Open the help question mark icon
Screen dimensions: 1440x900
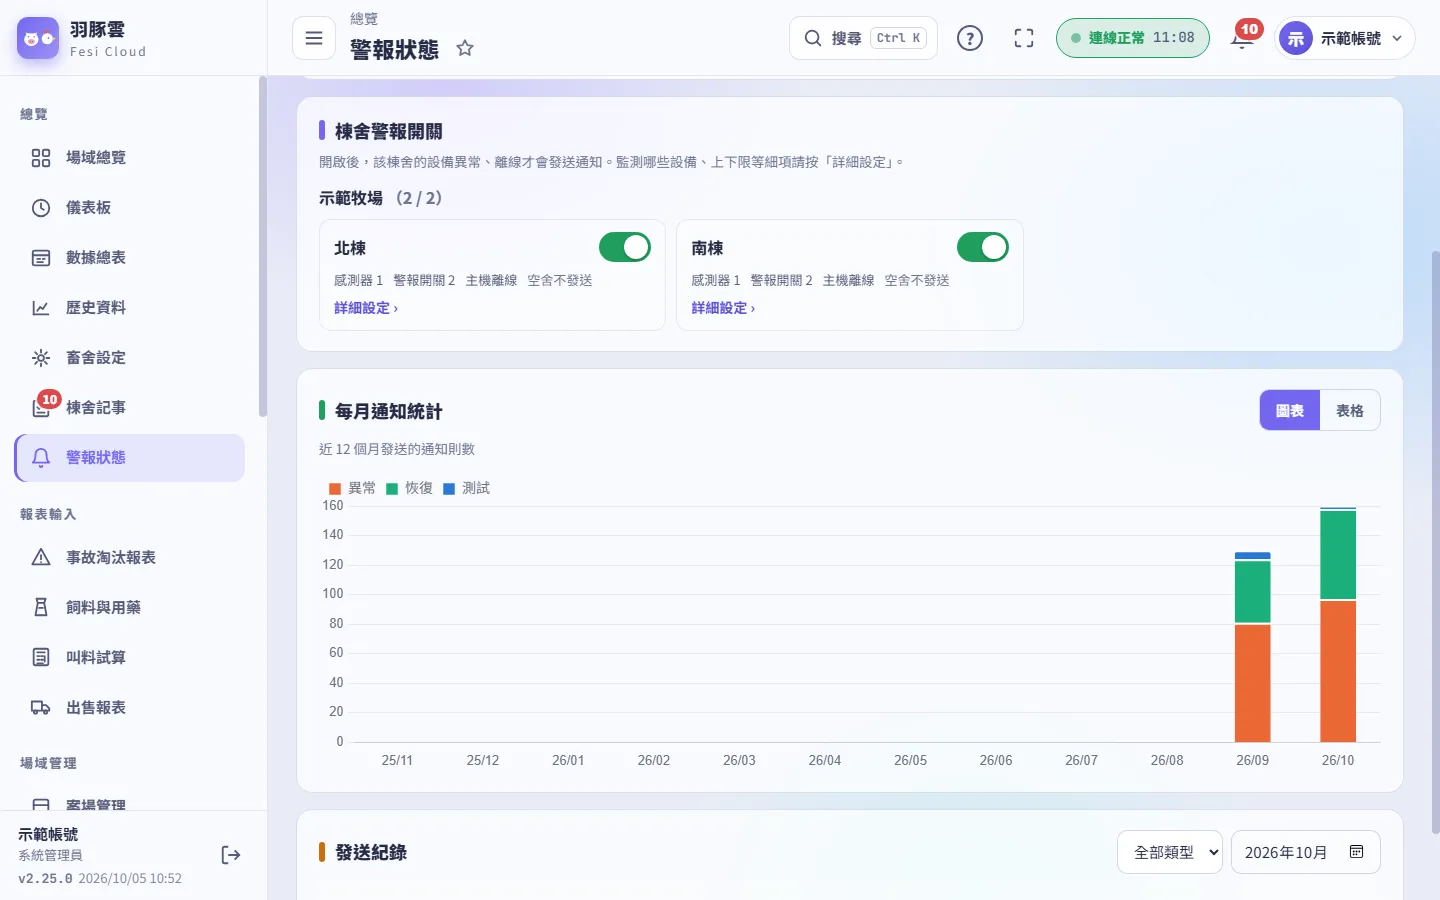click(x=970, y=38)
